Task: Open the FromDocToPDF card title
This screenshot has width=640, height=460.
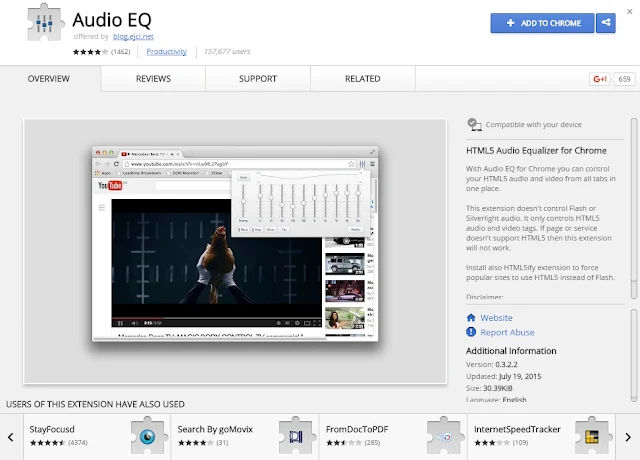Action: (x=357, y=429)
